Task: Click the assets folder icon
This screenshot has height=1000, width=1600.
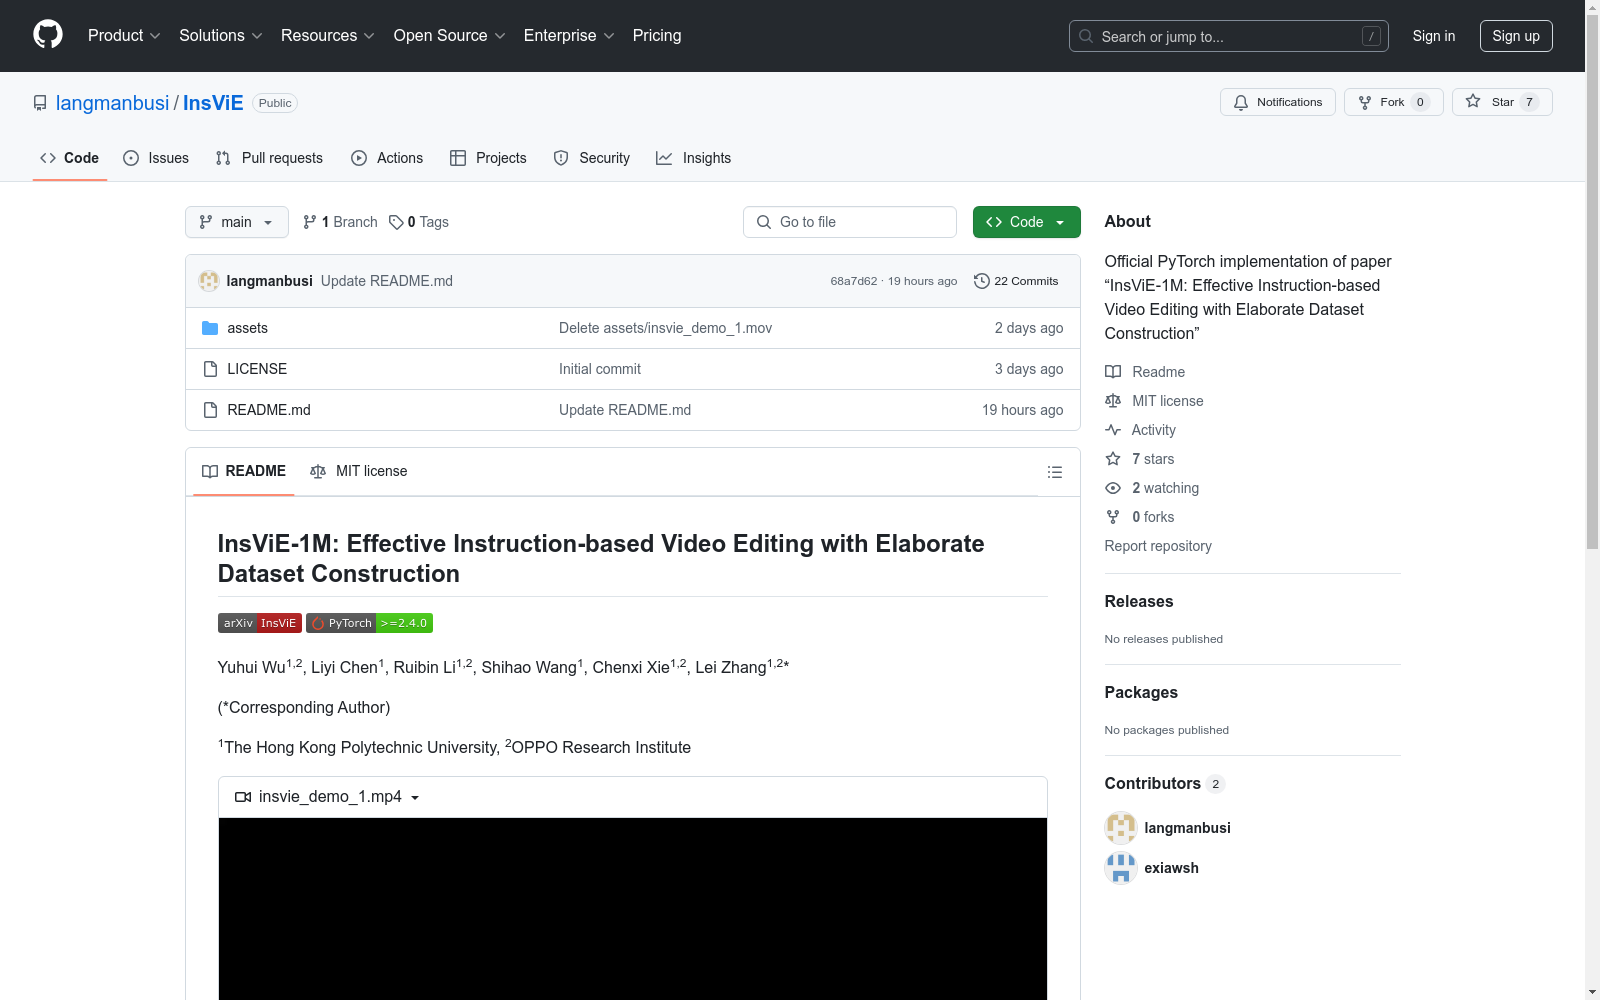Action: (210, 328)
